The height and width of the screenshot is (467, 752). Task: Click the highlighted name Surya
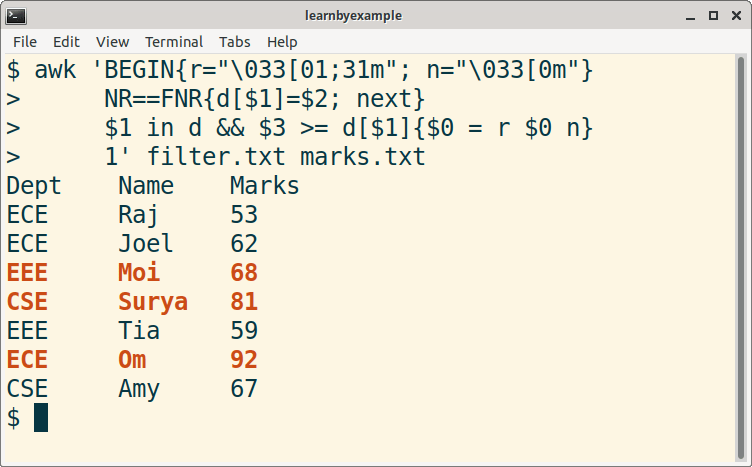click(x=153, y=302)
